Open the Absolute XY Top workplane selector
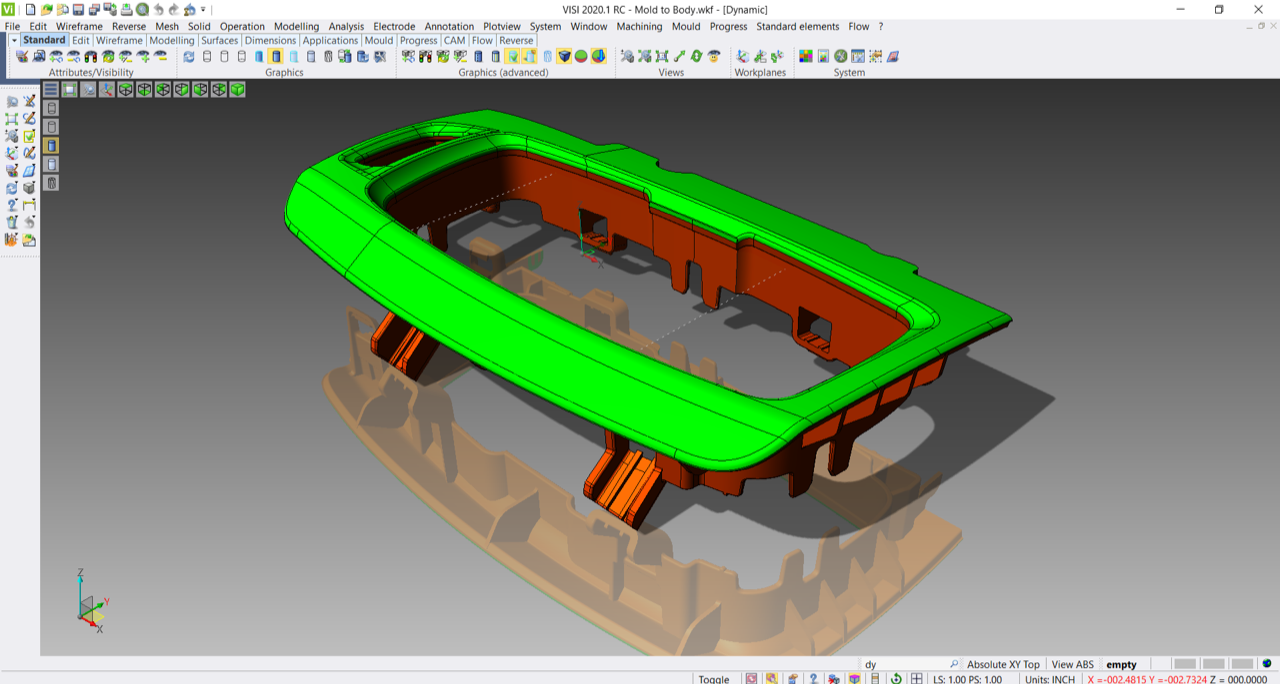1280x684 pixels. click(x=1003, y=664)
